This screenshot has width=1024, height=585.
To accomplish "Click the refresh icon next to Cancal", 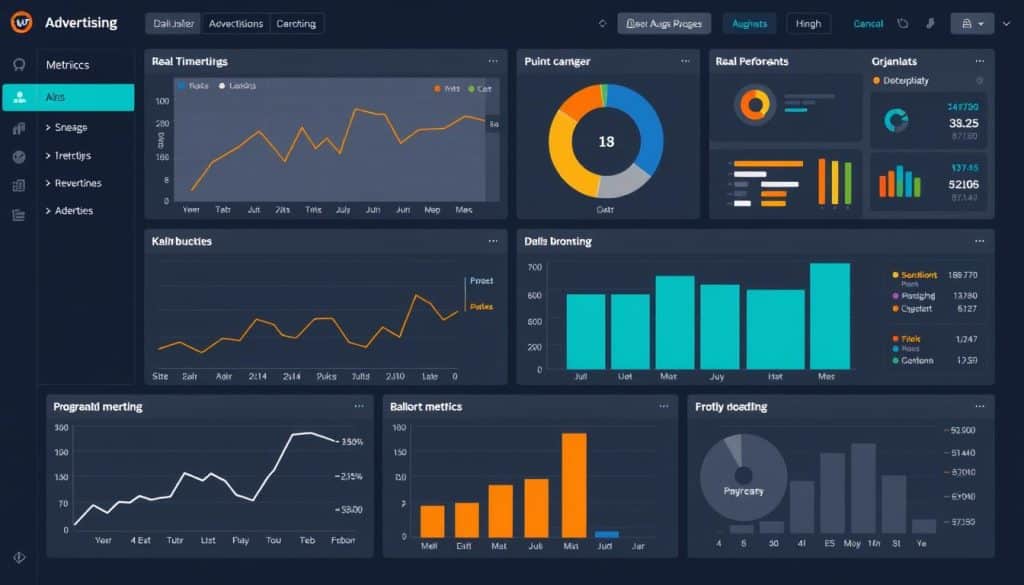I will [903, 24].
